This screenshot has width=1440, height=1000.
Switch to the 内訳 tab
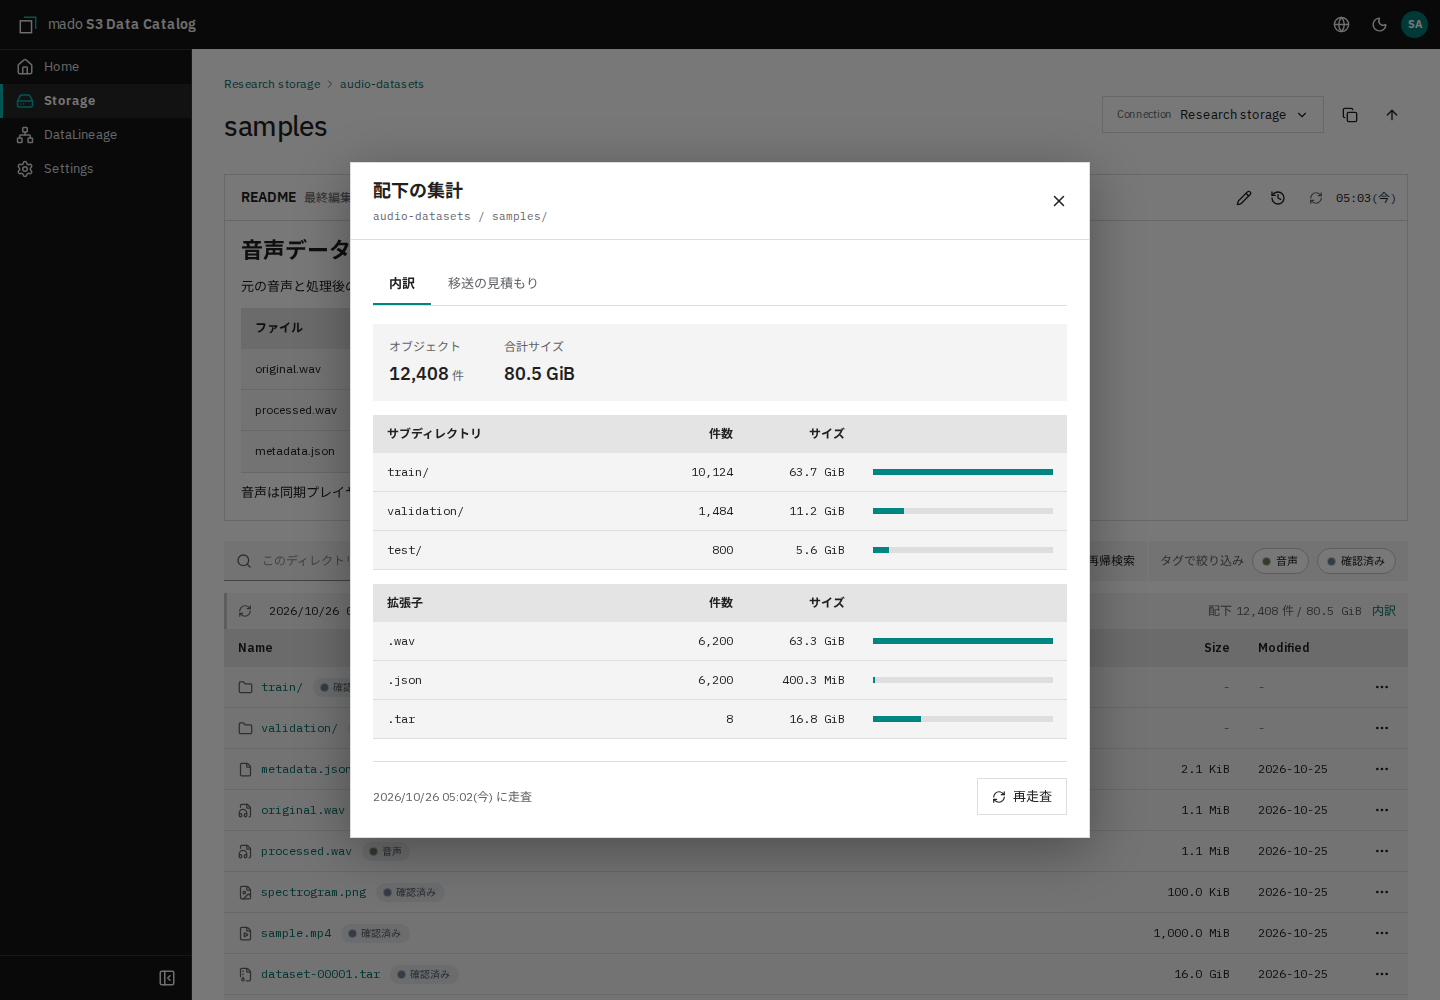[x=402, y=283]
